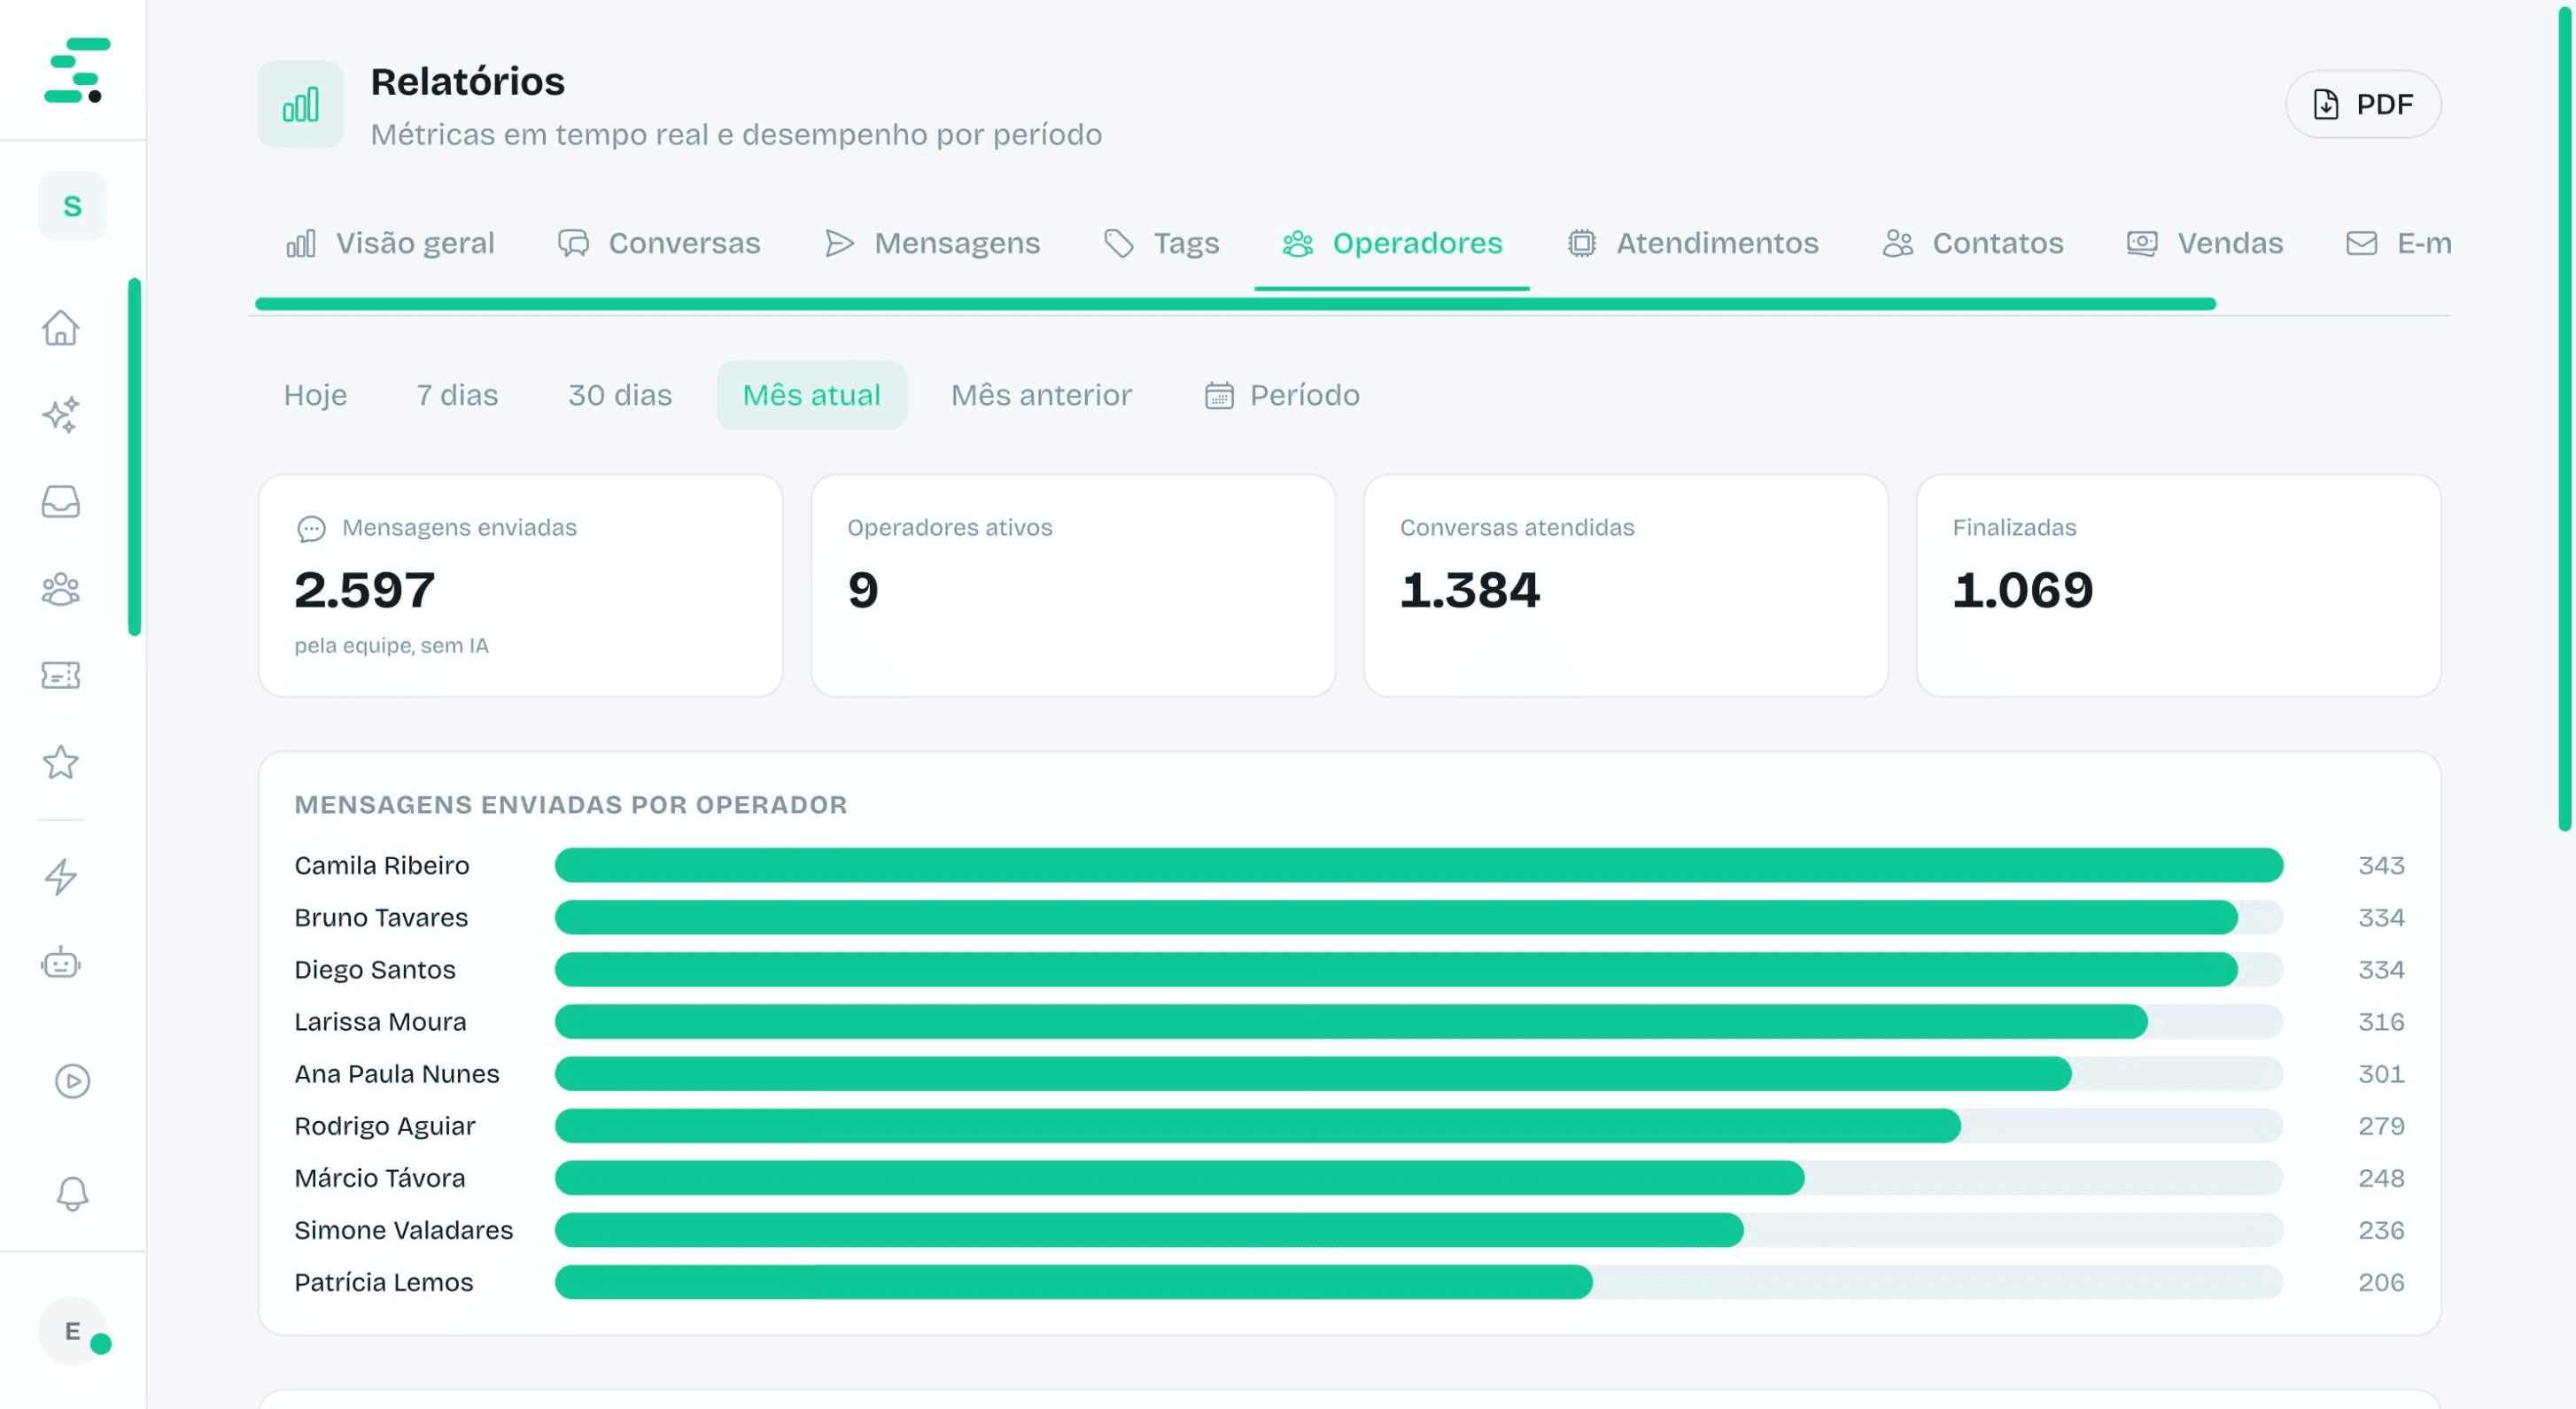Select the Mês anterior period filter
Image resolution: width=2576 pixels, height=1409 pixels.
(1041, 395)
